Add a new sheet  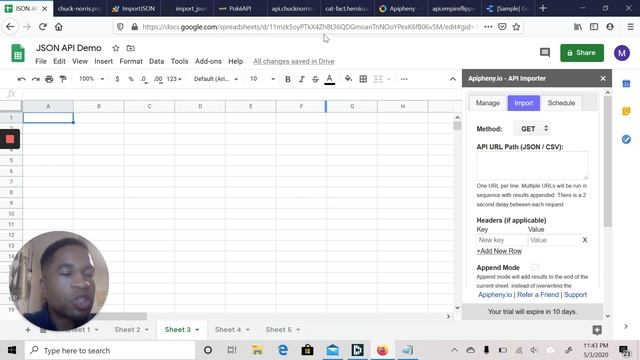pyautogui.click(x=28, y=330)
